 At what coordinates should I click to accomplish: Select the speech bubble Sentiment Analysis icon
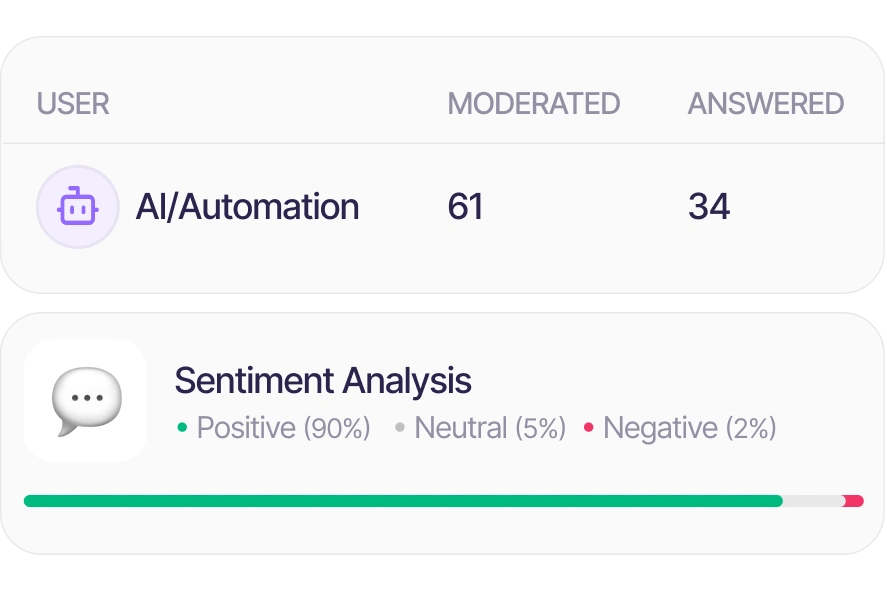86,400
